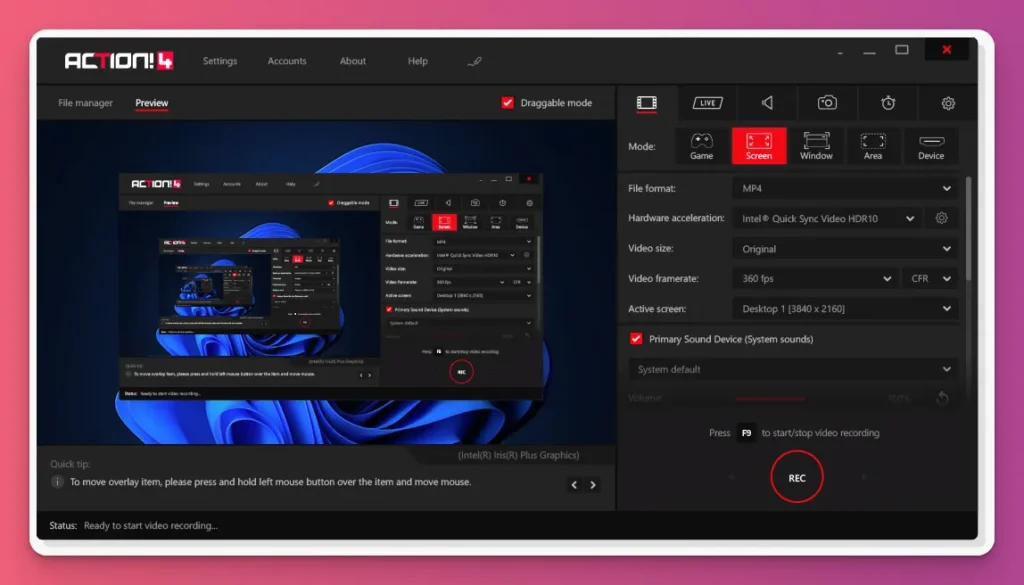Viewport: 1024px width, 585px height.
Task: Open the video recordings panel icon
Action: click(646, 103)
